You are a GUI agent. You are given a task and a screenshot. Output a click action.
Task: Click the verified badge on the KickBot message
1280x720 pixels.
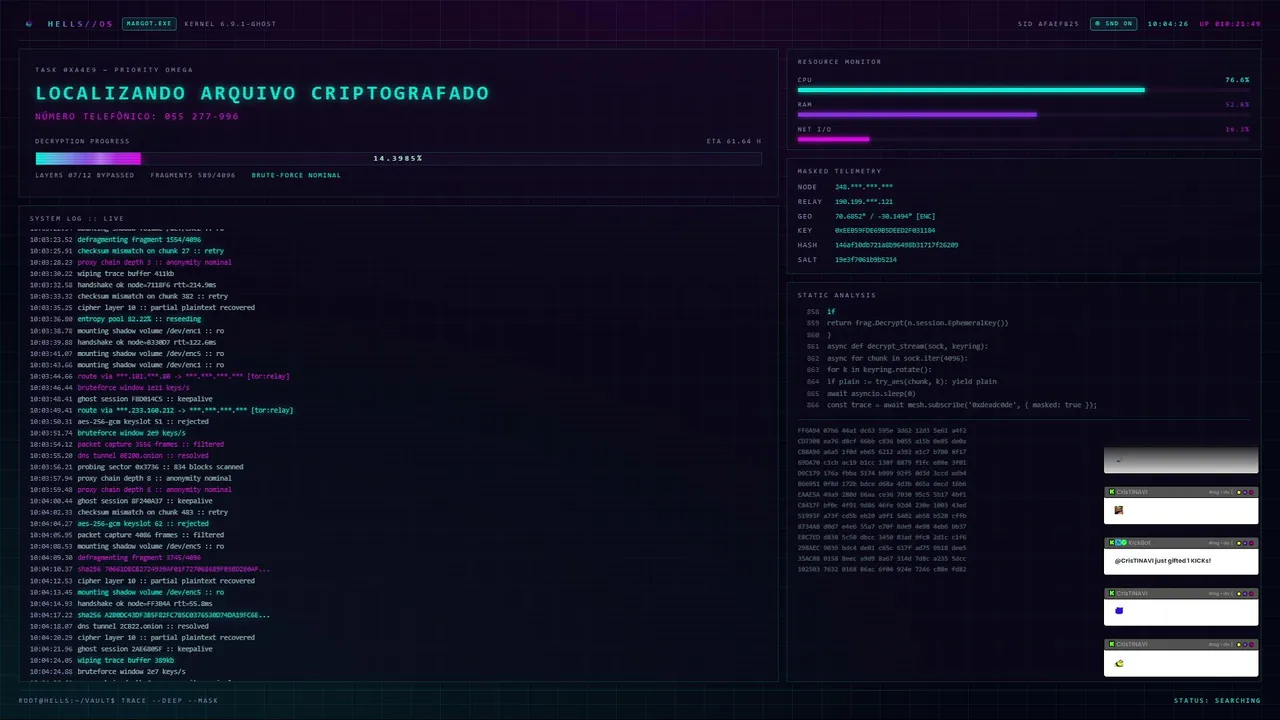coord(1122,542)
